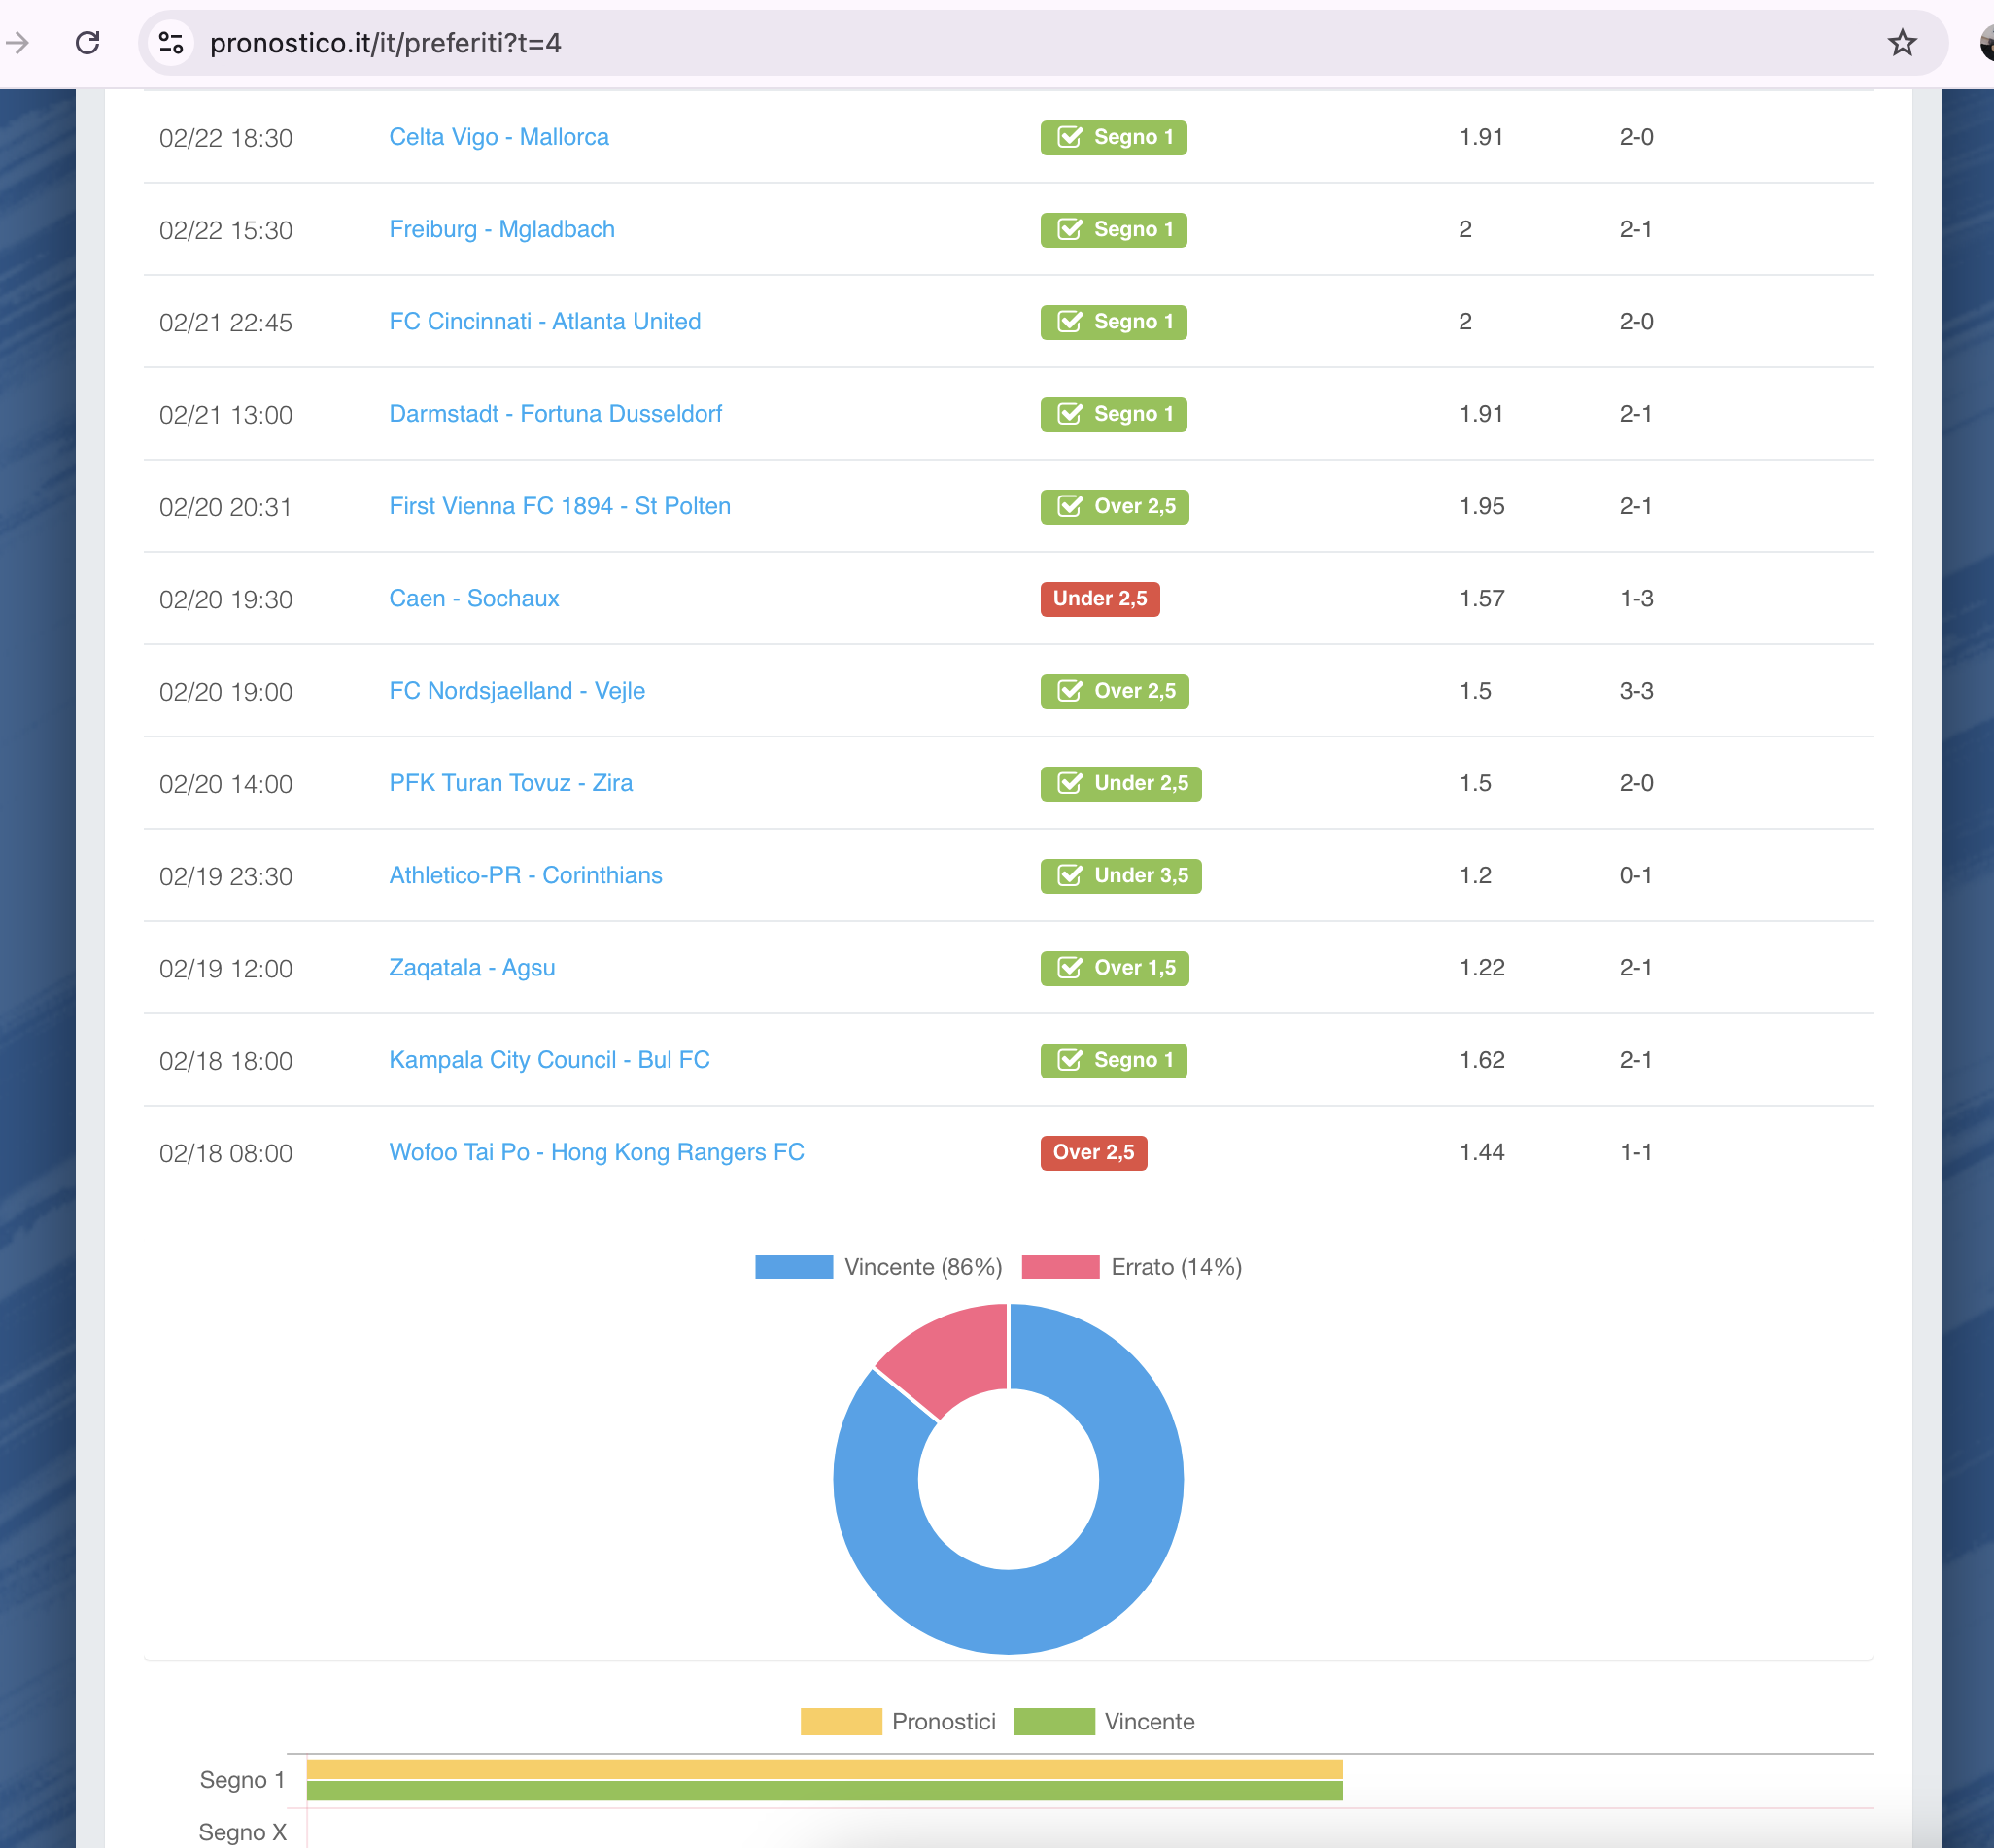Bookmark this page with the star icon
The height and width of the screenshot is (1848, 1994).
(x=1901, y=43)
